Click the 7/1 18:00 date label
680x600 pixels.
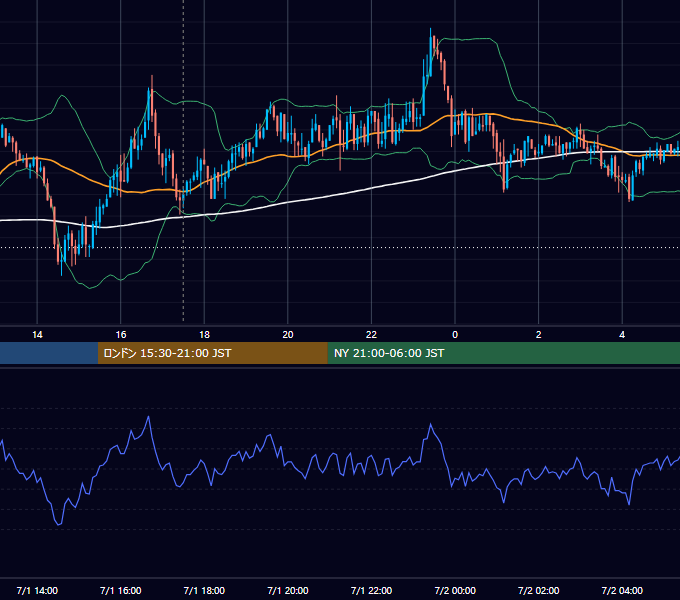coord(204,590)
